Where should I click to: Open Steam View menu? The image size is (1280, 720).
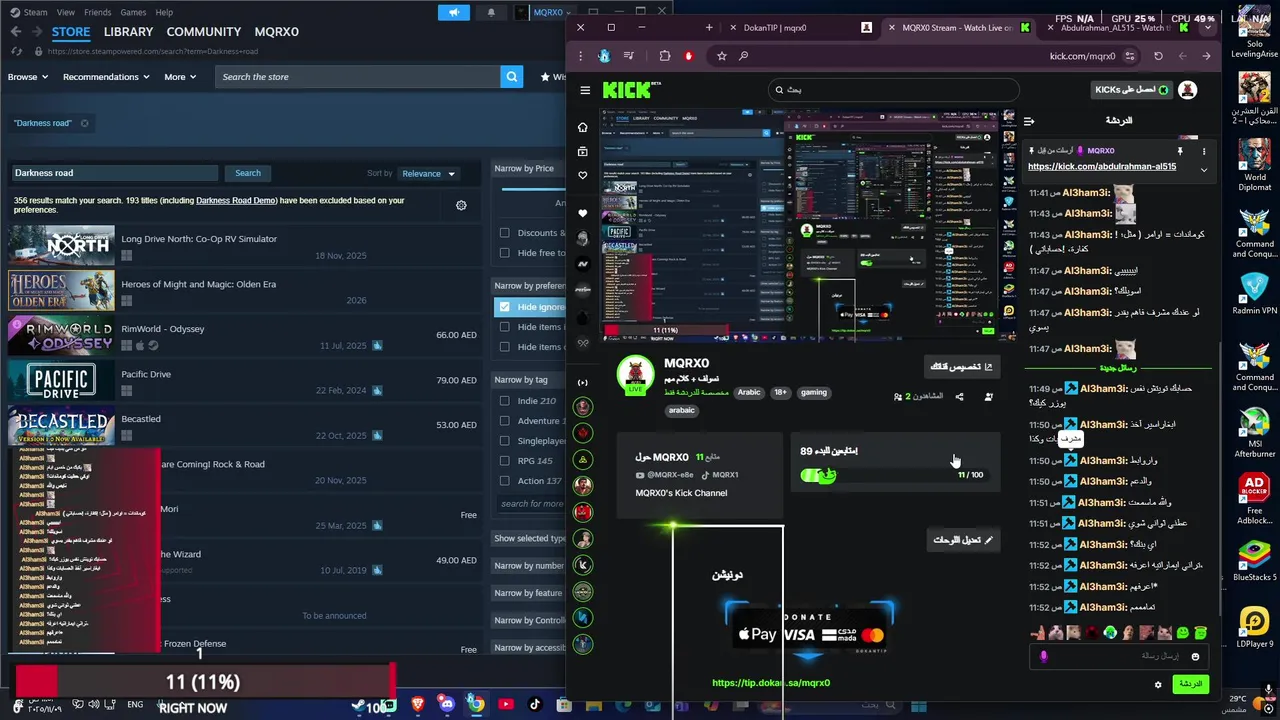click(x=65, y=12)
